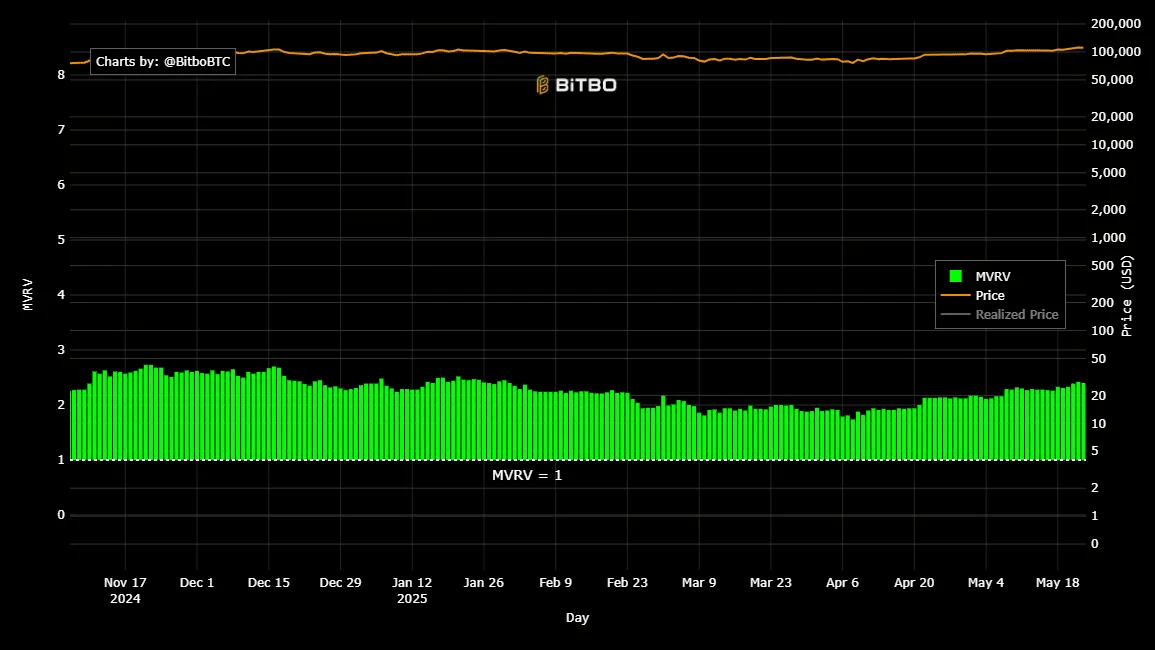Click the green MVRV legend swatch
1155x650 pixels.
tap(955, 276)
